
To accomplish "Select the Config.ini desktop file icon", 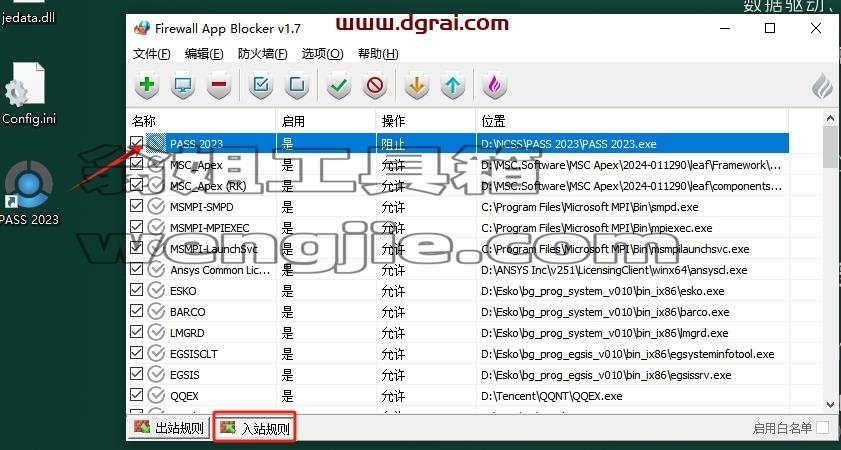I will pos(28,94).
